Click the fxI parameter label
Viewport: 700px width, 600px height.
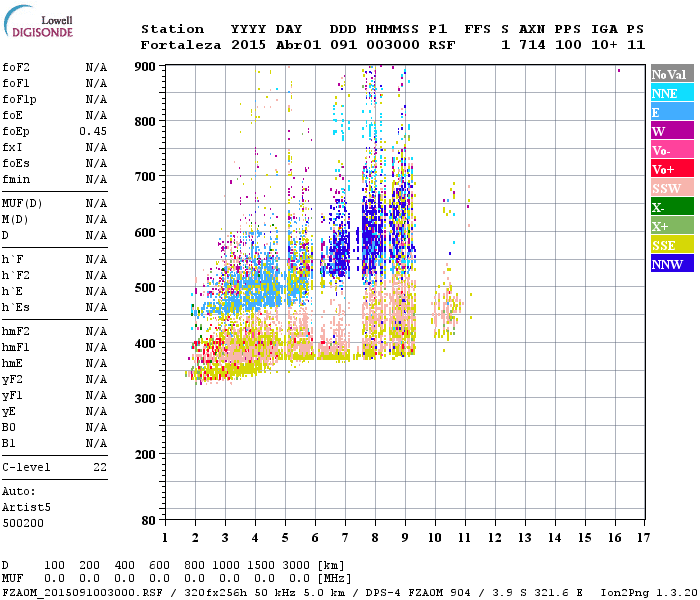(x=12, y=147)
